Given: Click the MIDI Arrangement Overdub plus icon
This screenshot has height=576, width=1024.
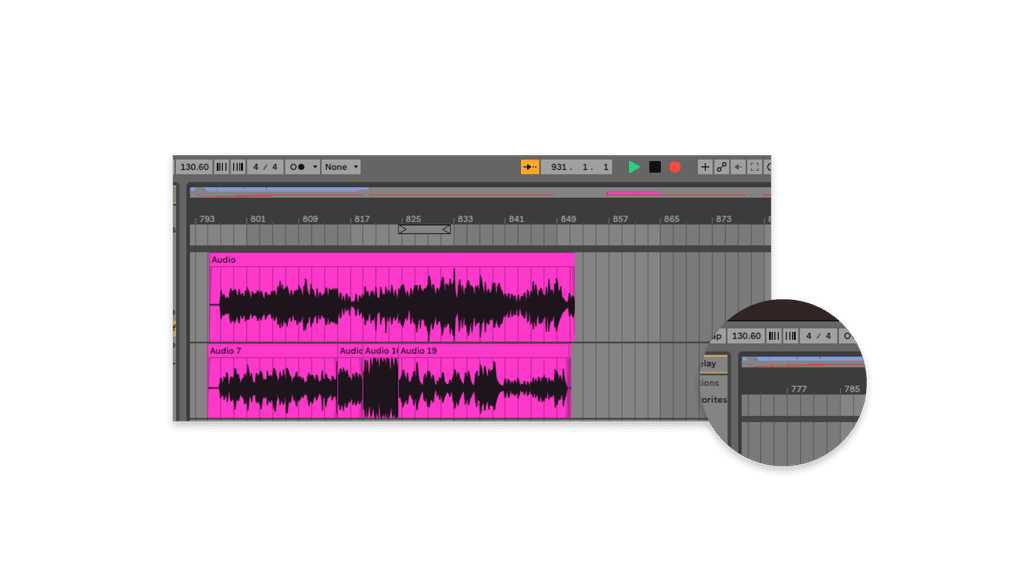Looking at the screenshot, I should click(x=705, y=167).
